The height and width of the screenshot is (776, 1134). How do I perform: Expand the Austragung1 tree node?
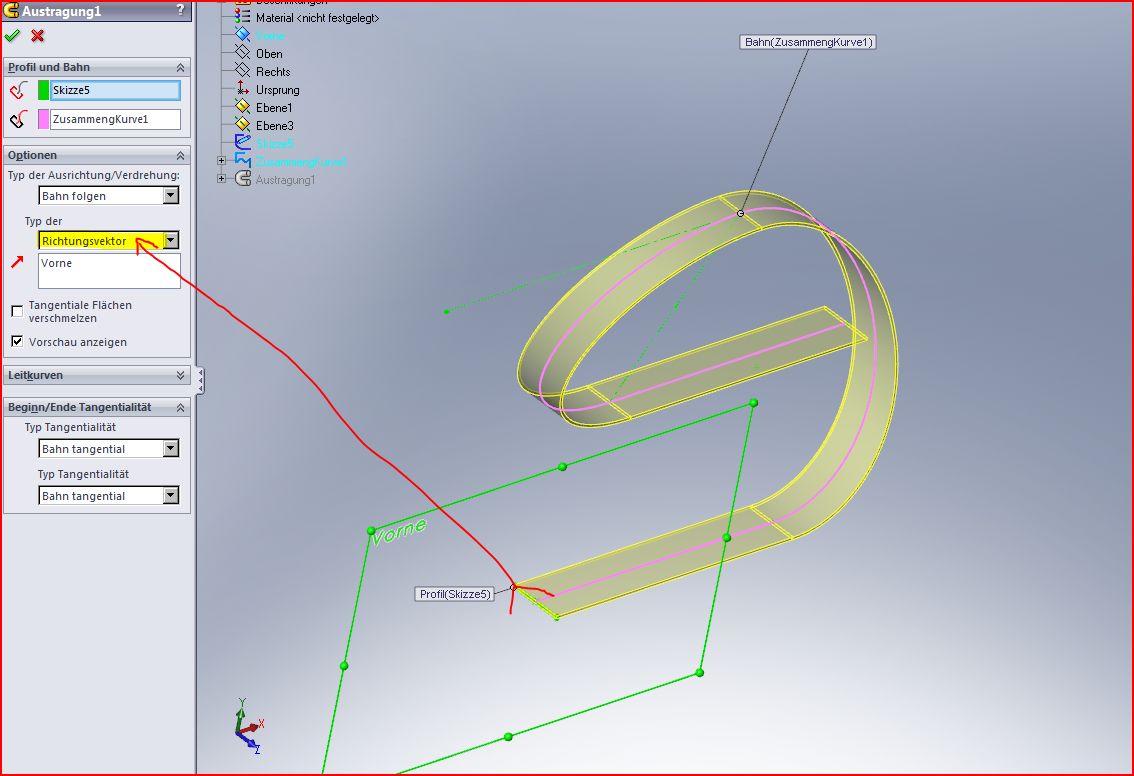tap(222, 179)
